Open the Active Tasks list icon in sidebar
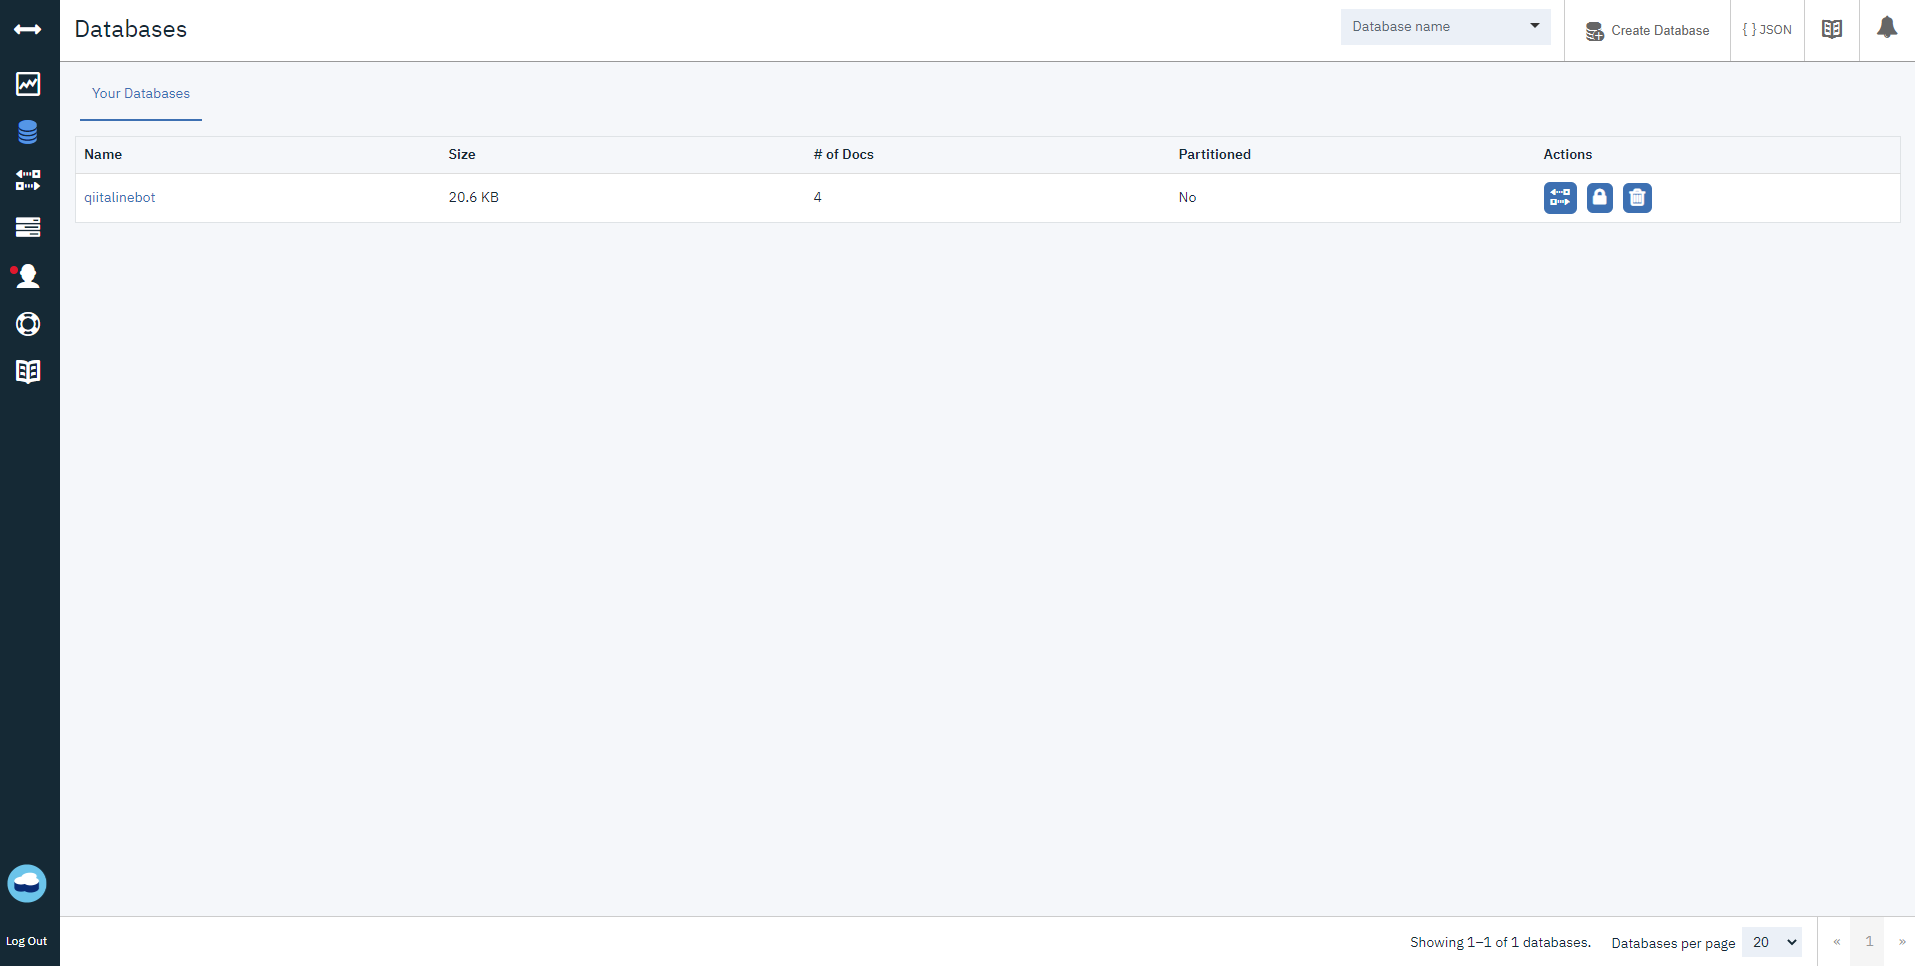This screenshot has width=1915, height=966. tap(28, 227)
